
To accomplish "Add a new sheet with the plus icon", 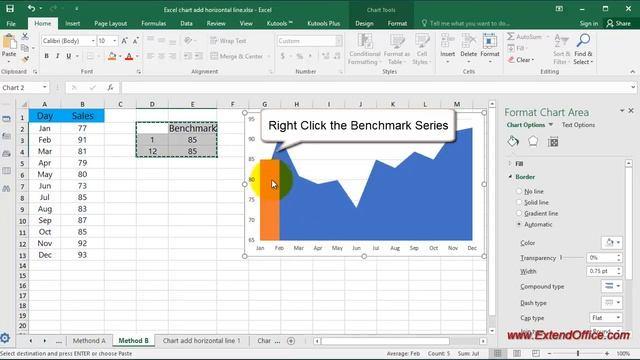I will click(291, 341).
